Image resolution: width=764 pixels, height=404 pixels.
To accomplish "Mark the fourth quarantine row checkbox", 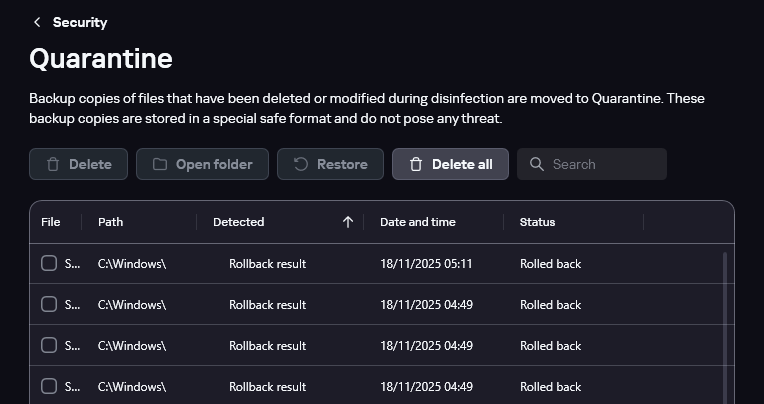I will 49,387.
